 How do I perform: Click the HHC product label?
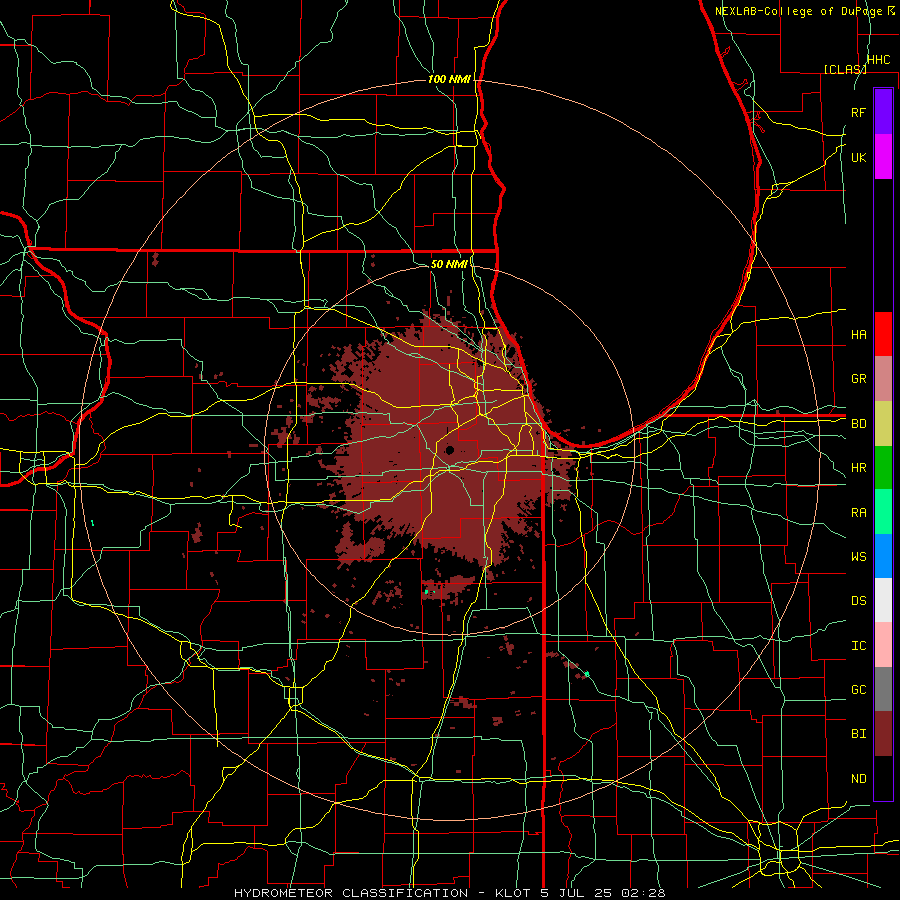pyautogui.click(x=879, y=60)
